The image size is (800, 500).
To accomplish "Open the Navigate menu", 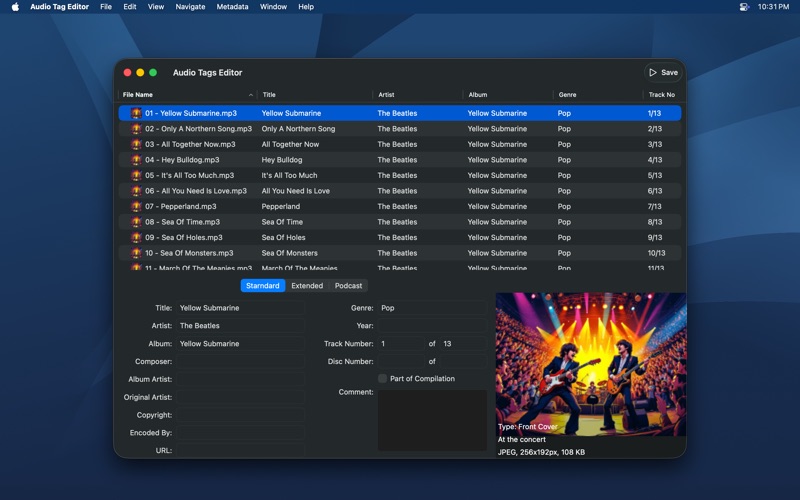I will pyautogui.click(x=190, y=7).
